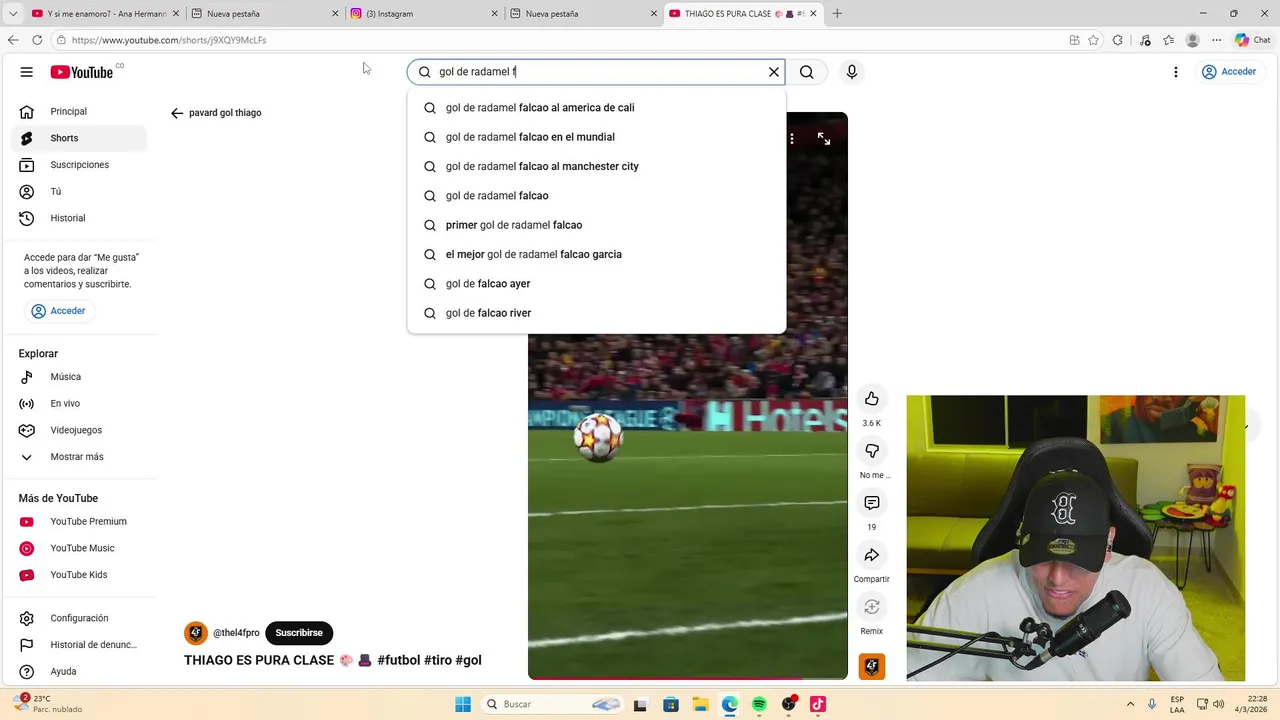This screenshot has height=720, width=1280.
Task: Open YouTube settings three-dot menu
Action: click(1176, 72)
